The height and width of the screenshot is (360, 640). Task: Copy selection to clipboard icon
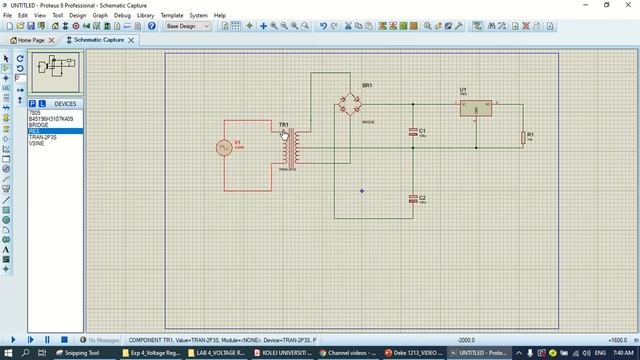(358, 26)
